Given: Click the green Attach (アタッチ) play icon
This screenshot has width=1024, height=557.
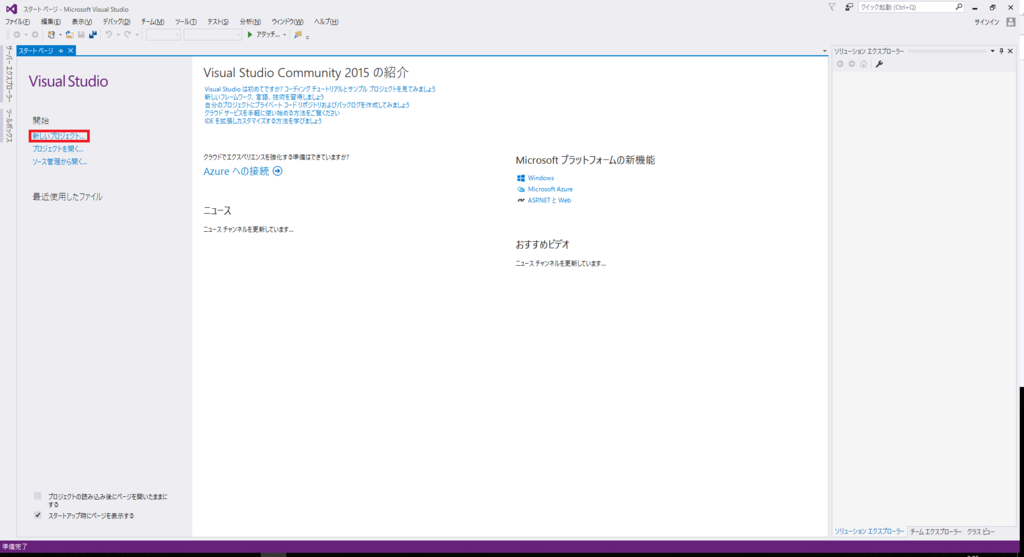Looking at the screenshot, I should pos(249,35).
